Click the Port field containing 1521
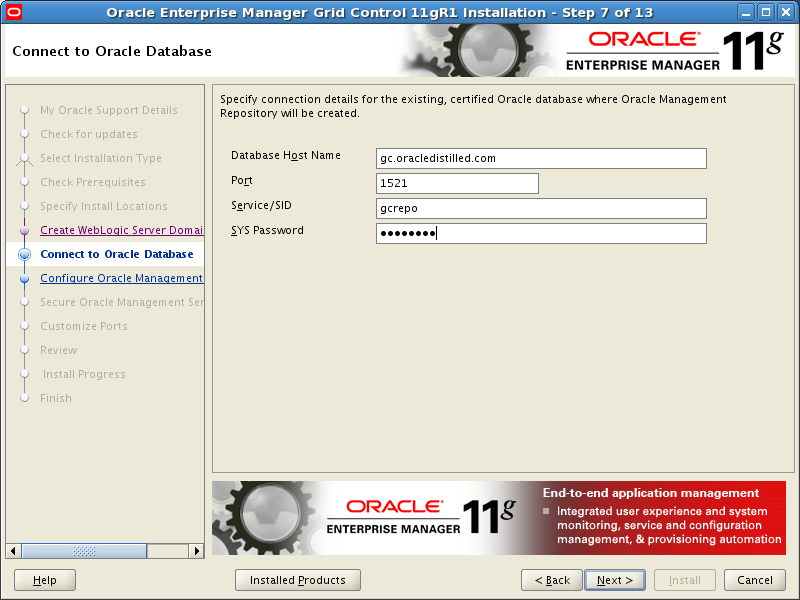800x600 pixels. (457, 183)
